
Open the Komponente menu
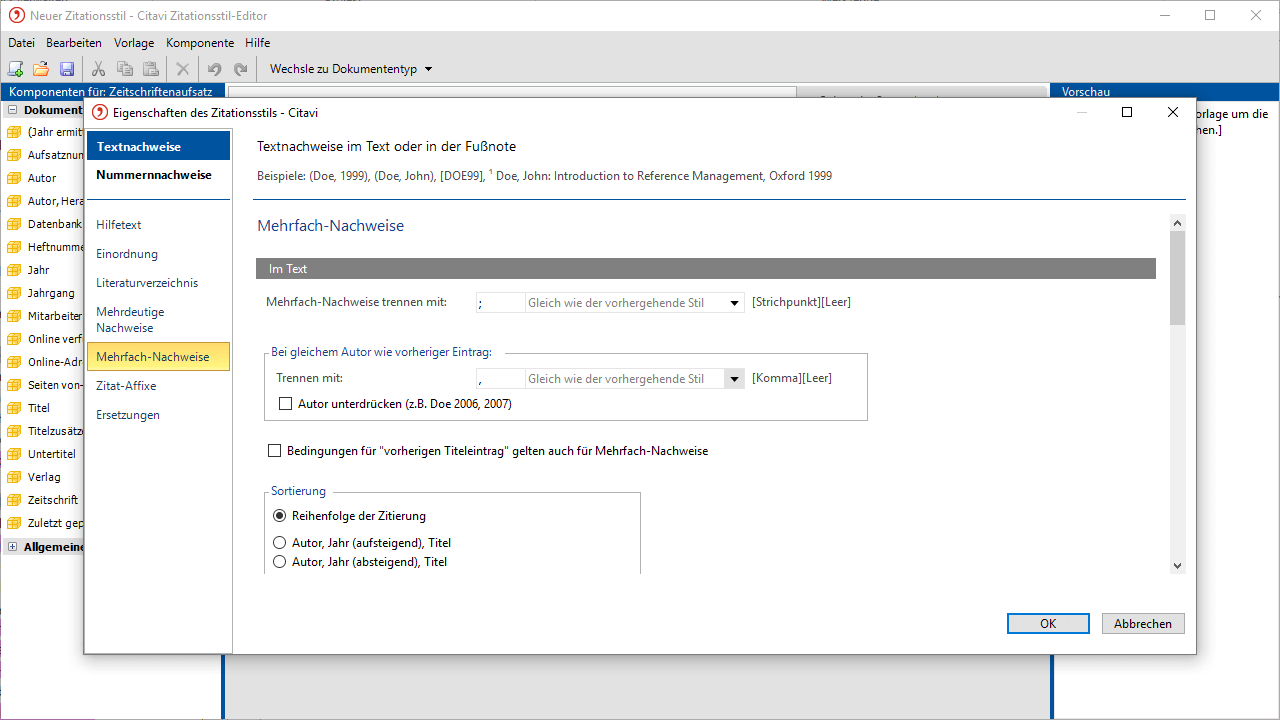coord(200,43)
